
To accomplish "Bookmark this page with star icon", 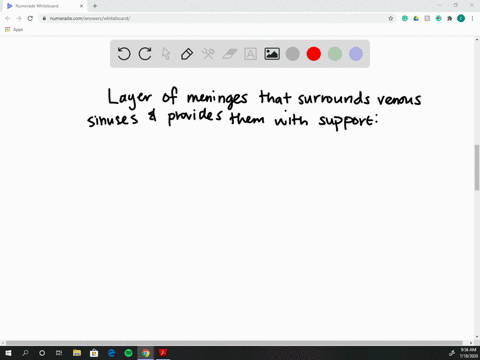I will [x=391, y=18].
